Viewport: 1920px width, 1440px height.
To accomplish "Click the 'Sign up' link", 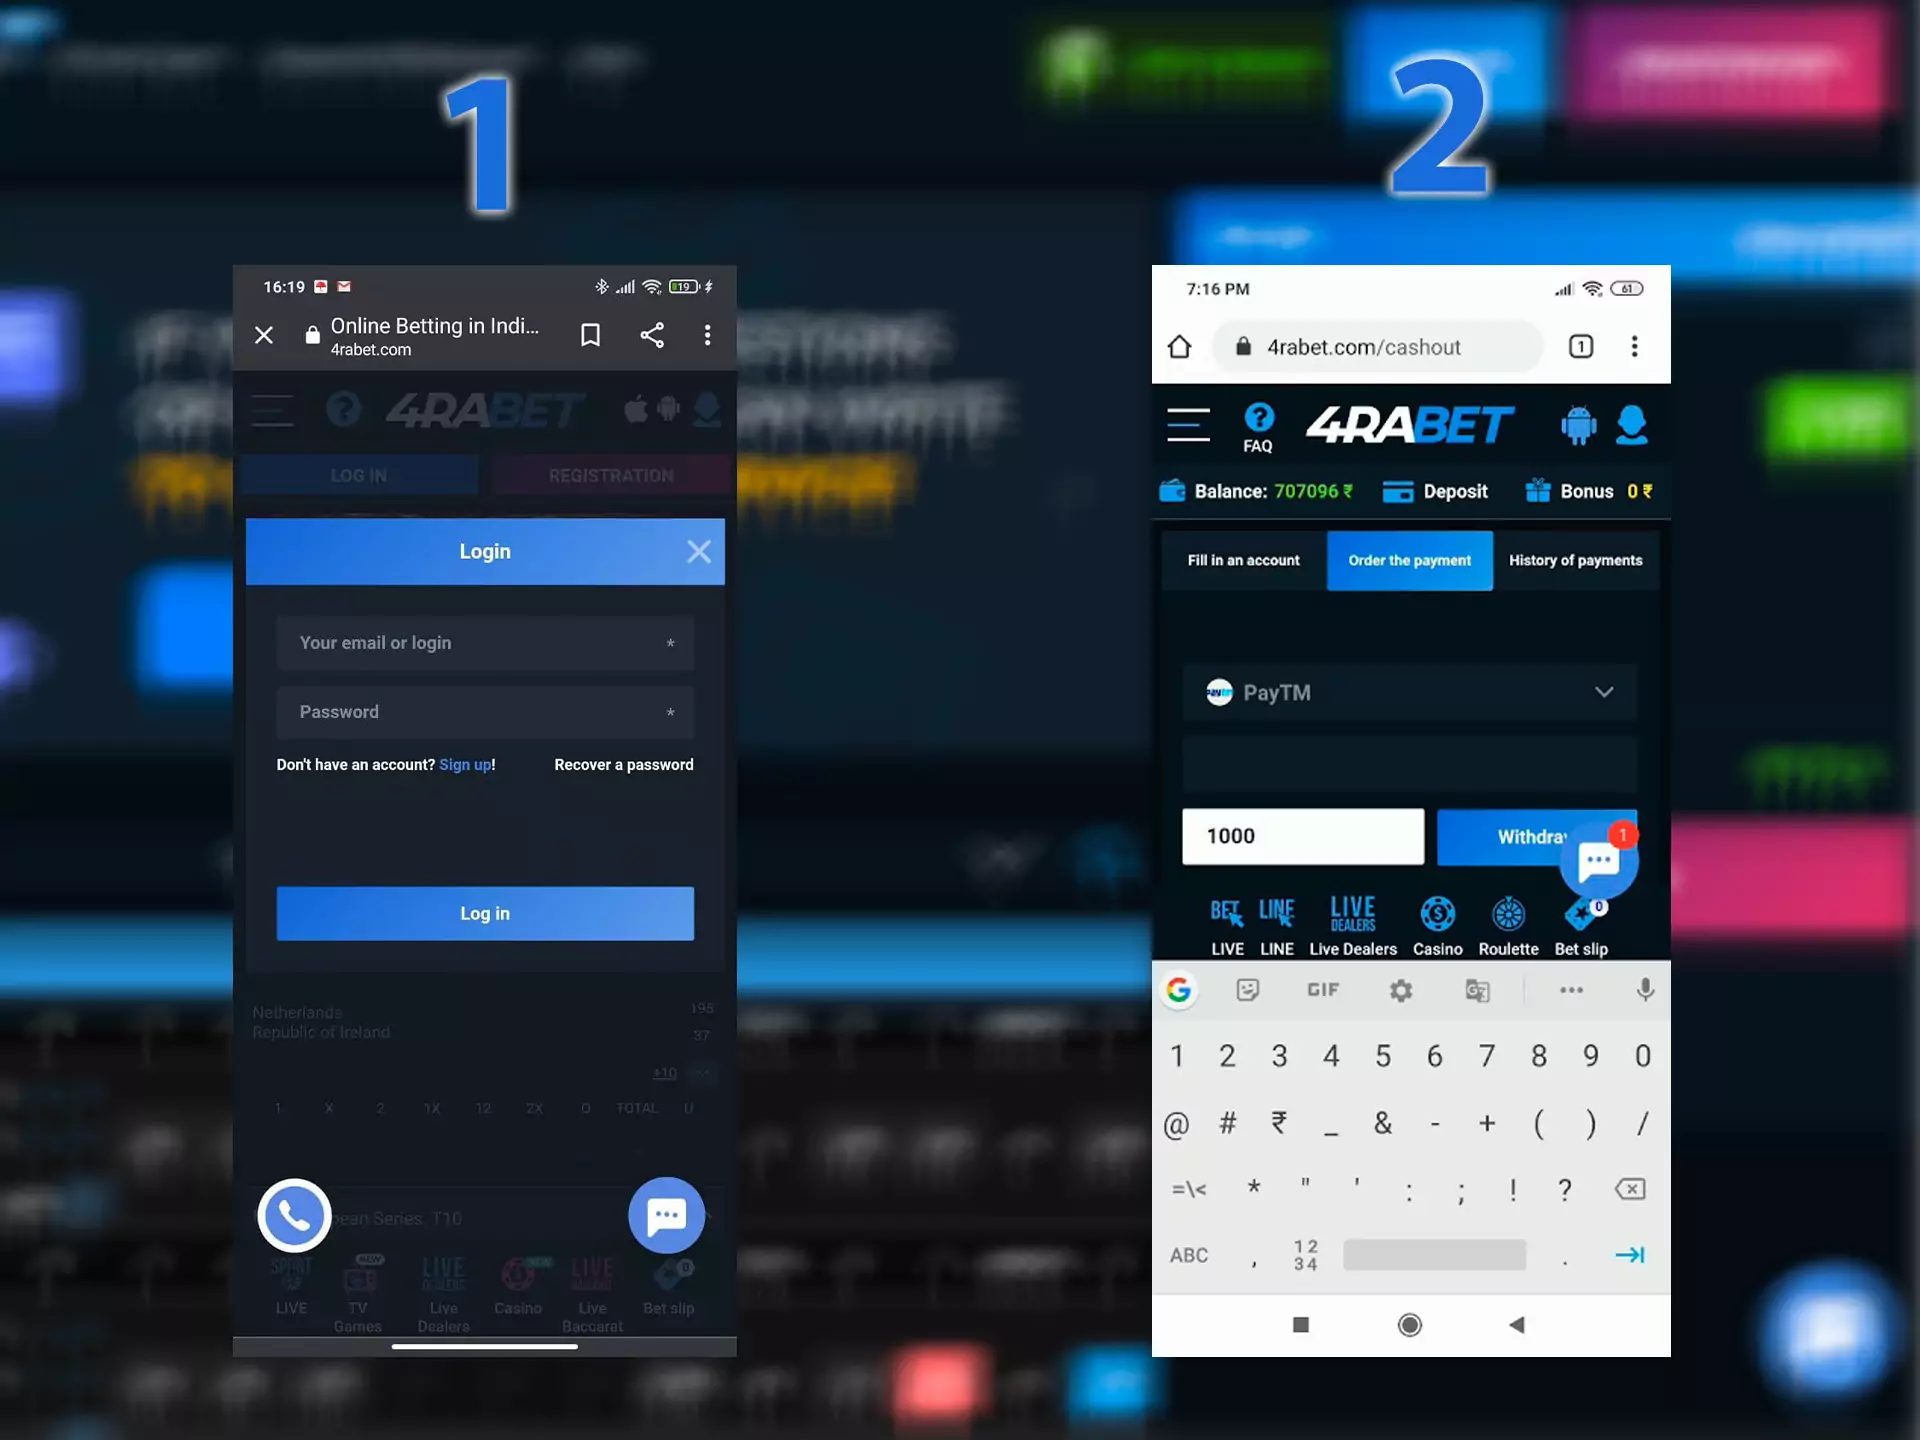I will click(x=464, y=764).
